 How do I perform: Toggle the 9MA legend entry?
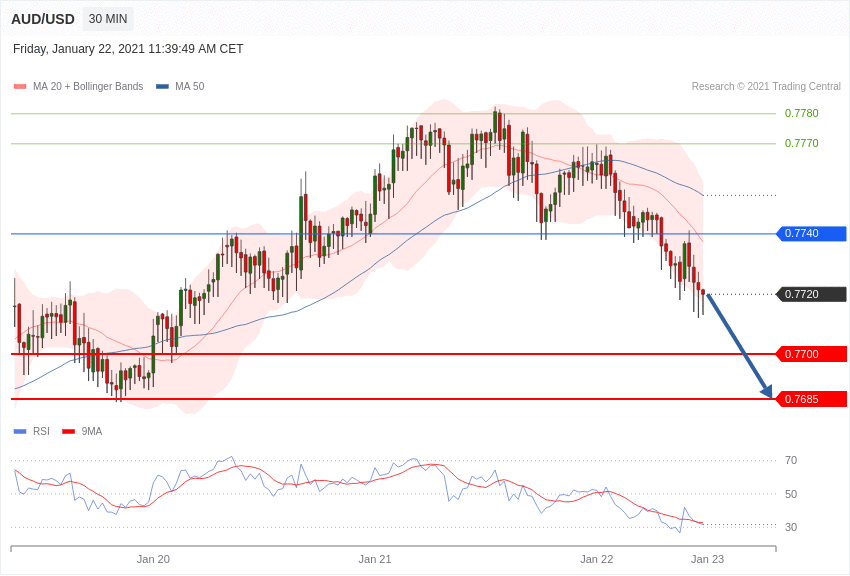click(82, 431)
